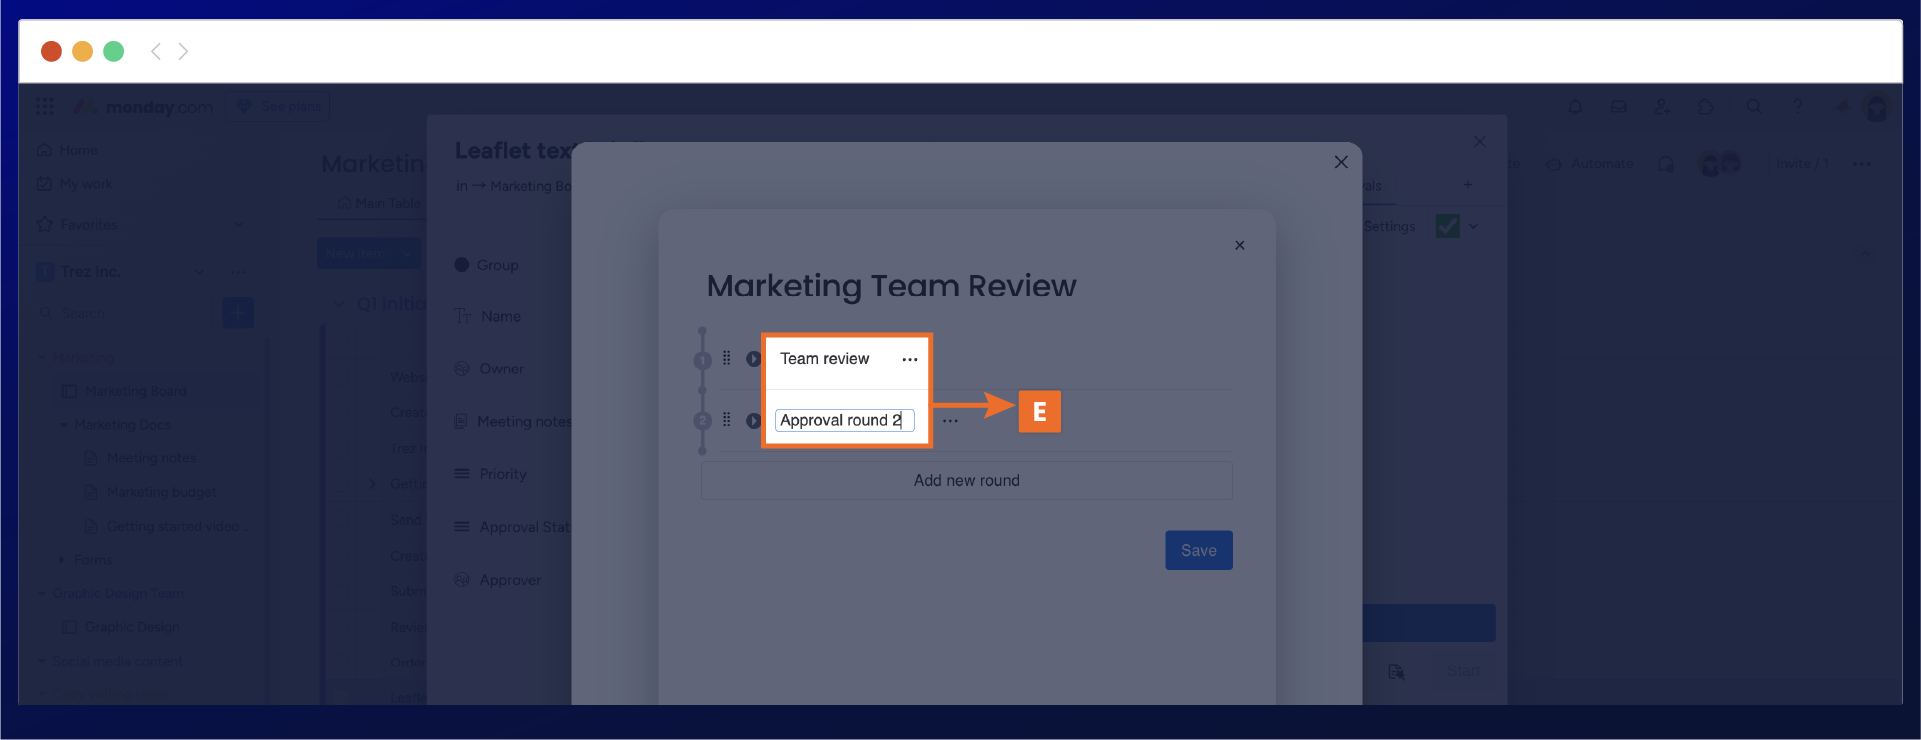The height and width of the screenshot is (740, 1921).
Task: Collapse the Marketing Docs folder
Action: tap(64, 425)
